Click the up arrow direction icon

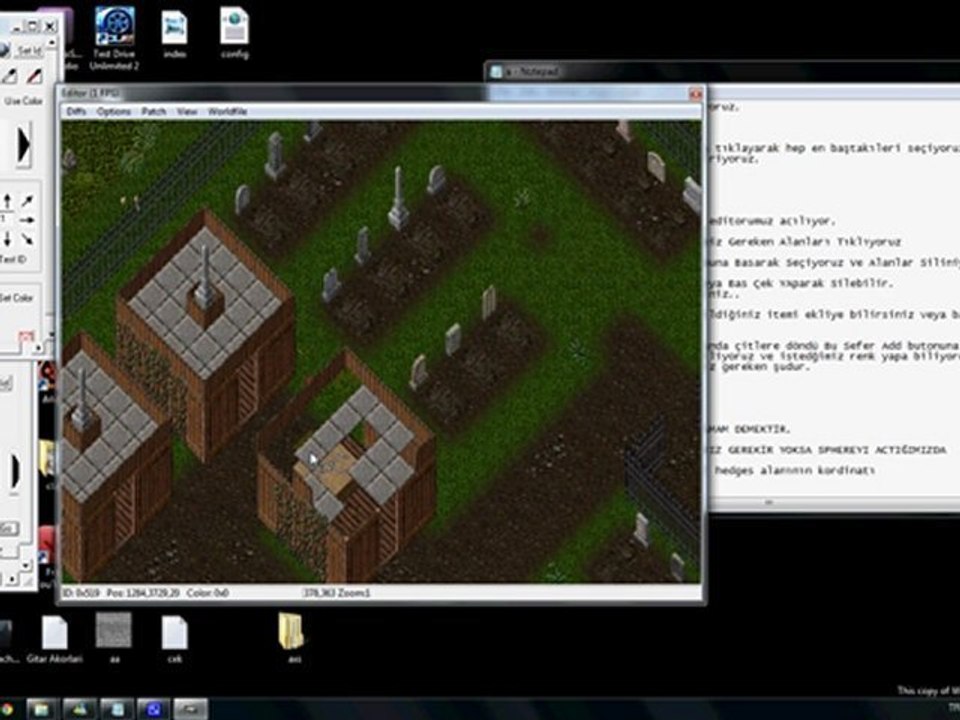(7, 201)
